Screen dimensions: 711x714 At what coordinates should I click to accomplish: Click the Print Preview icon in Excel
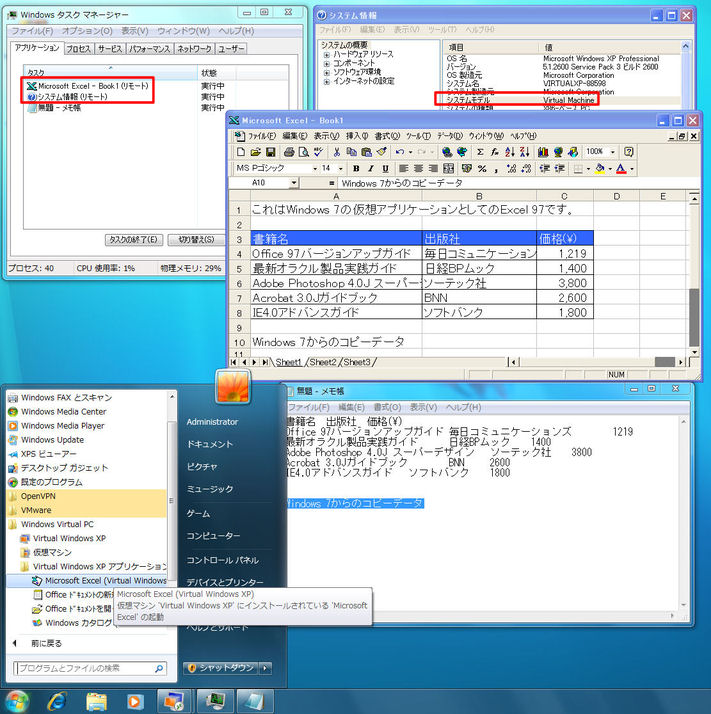click(x=303, y=152)
